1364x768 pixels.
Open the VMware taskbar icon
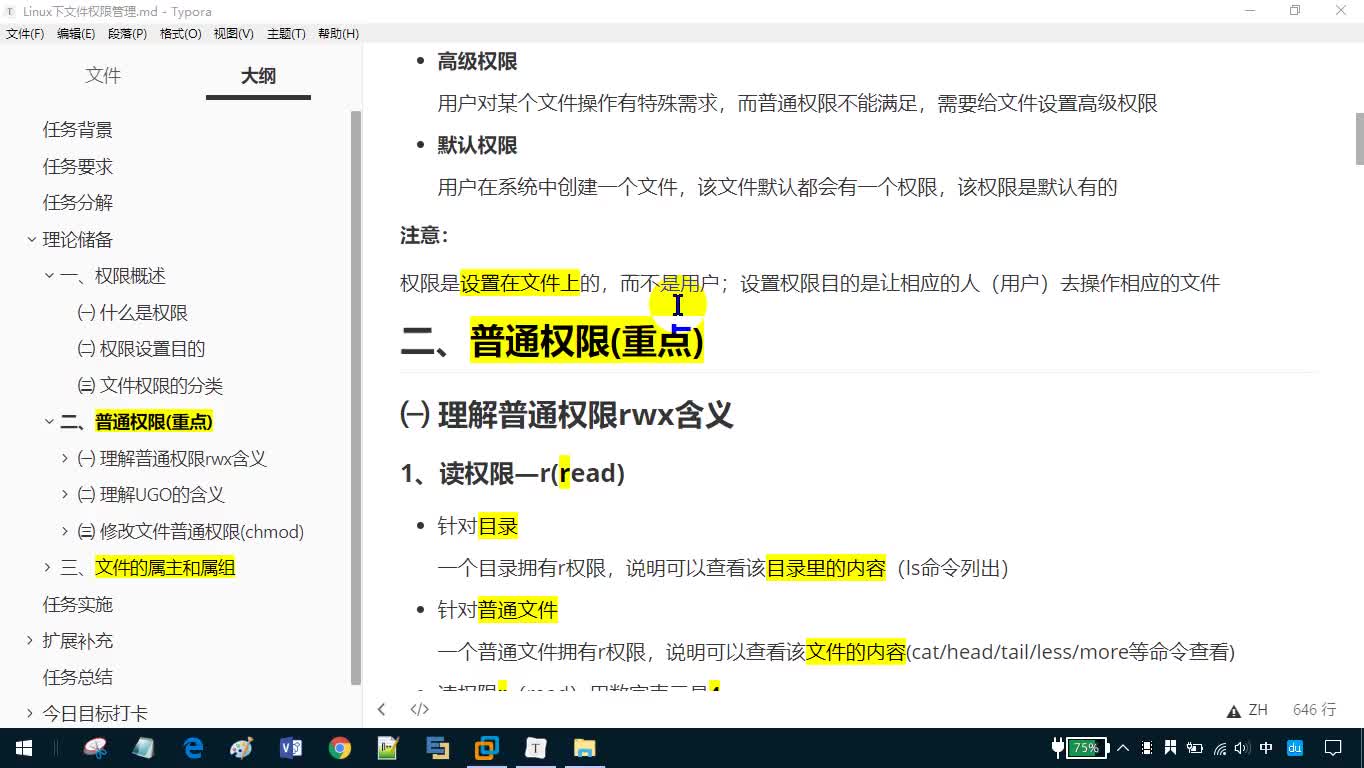coord(487,747)
